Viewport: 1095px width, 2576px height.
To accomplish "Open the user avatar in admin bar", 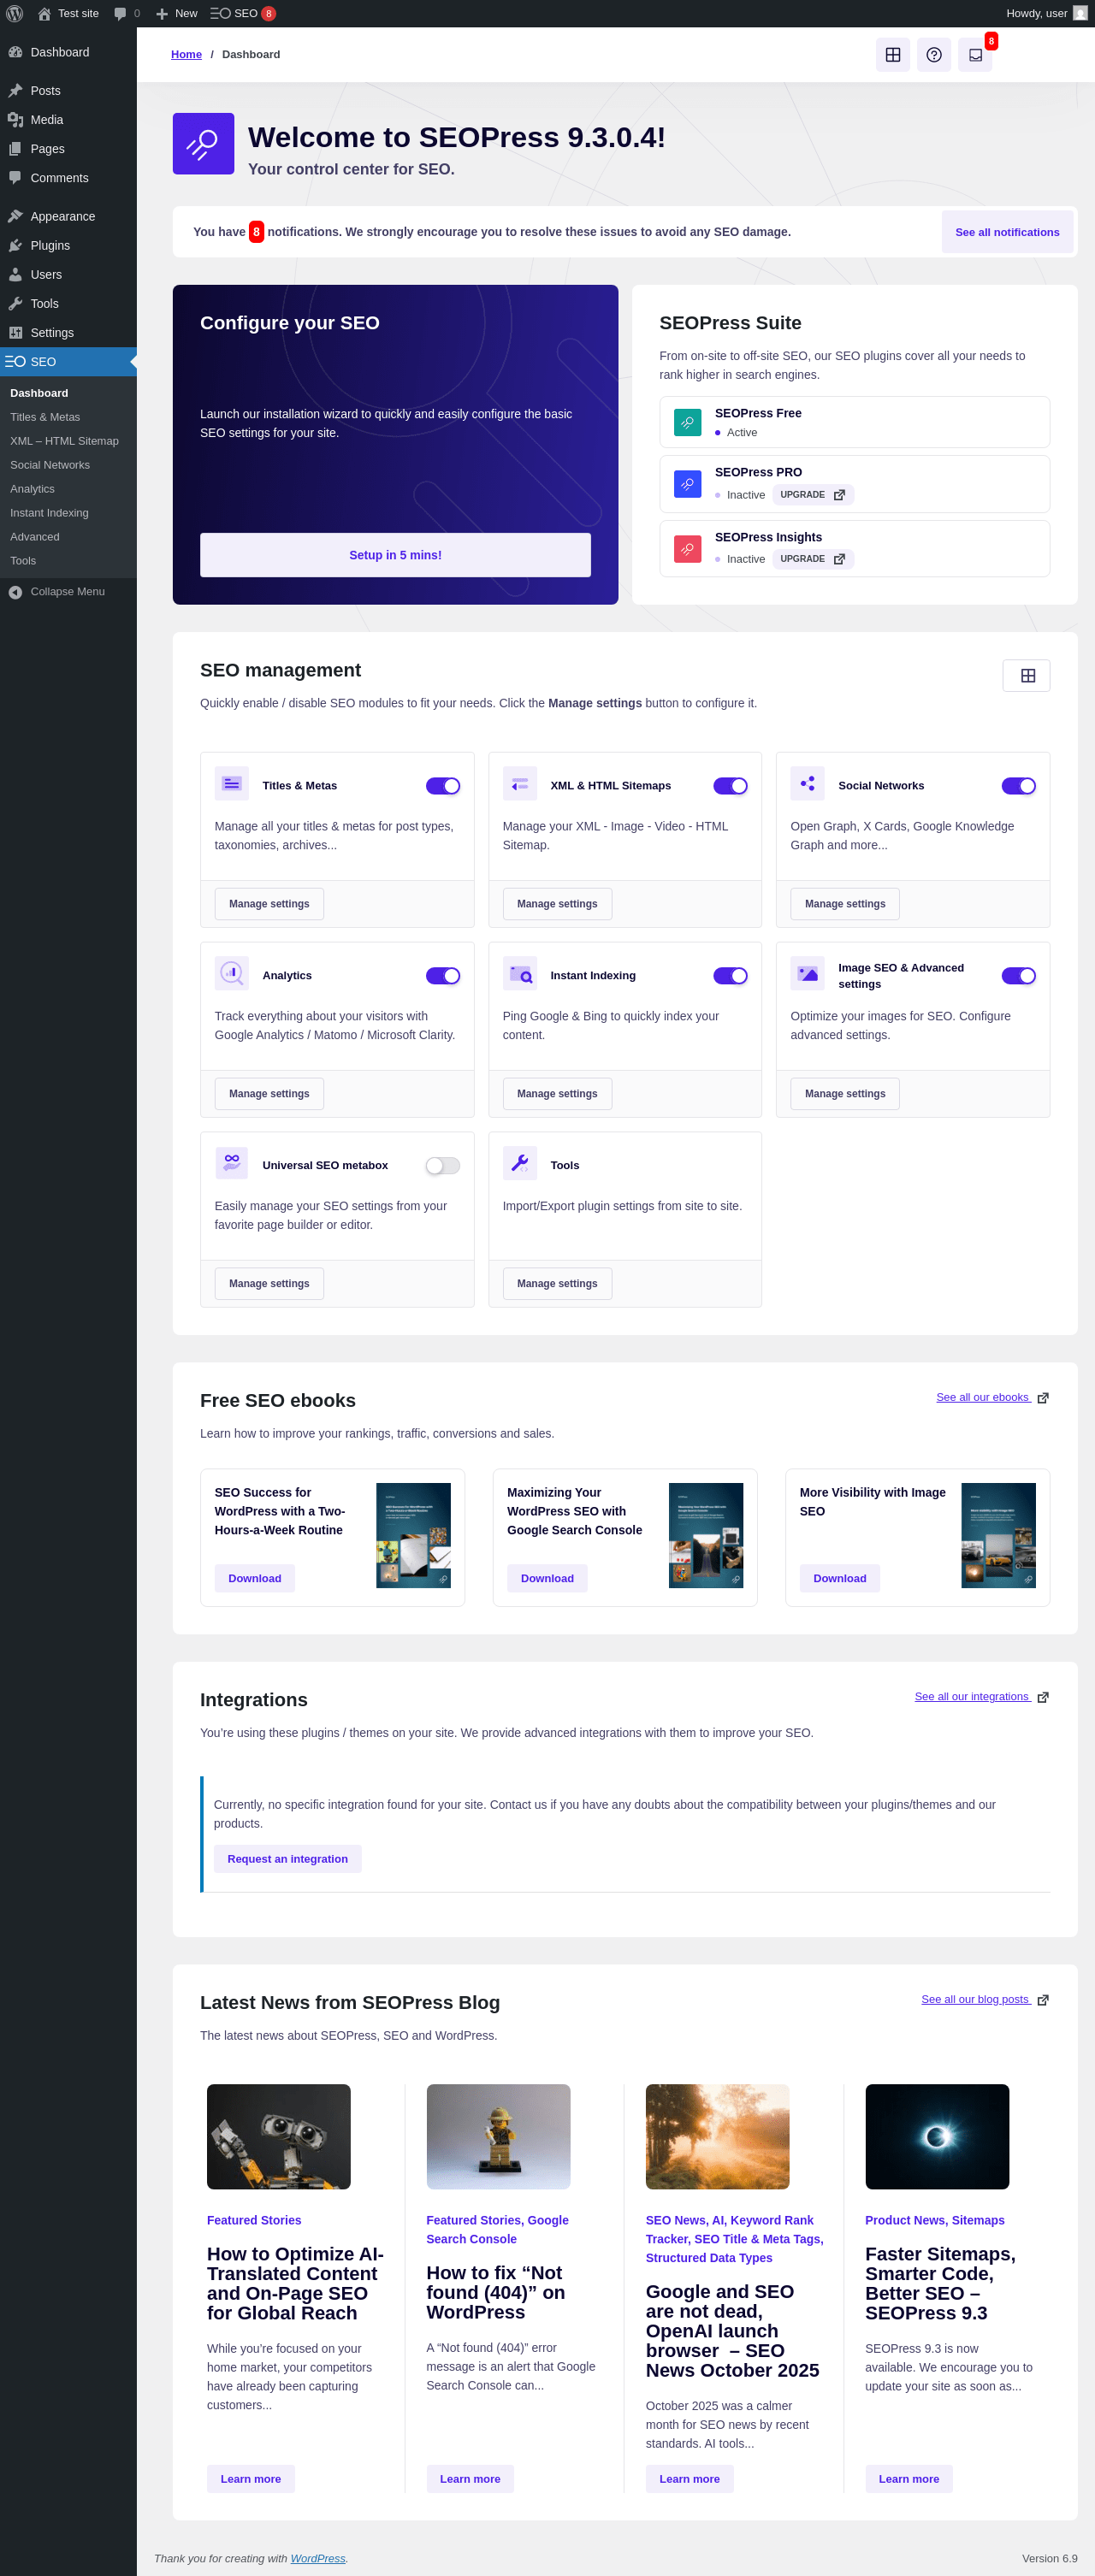I will click(x=1080, y=13).
